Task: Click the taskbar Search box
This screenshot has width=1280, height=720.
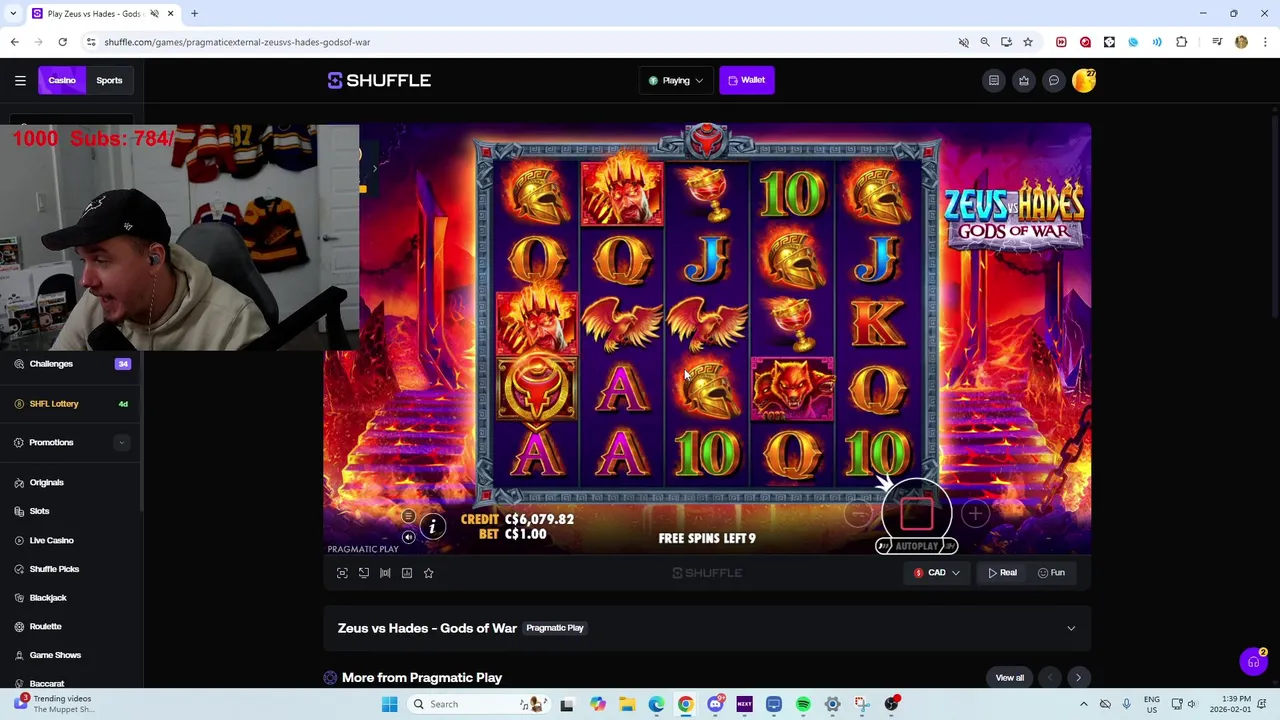Action: click(480, 704)
